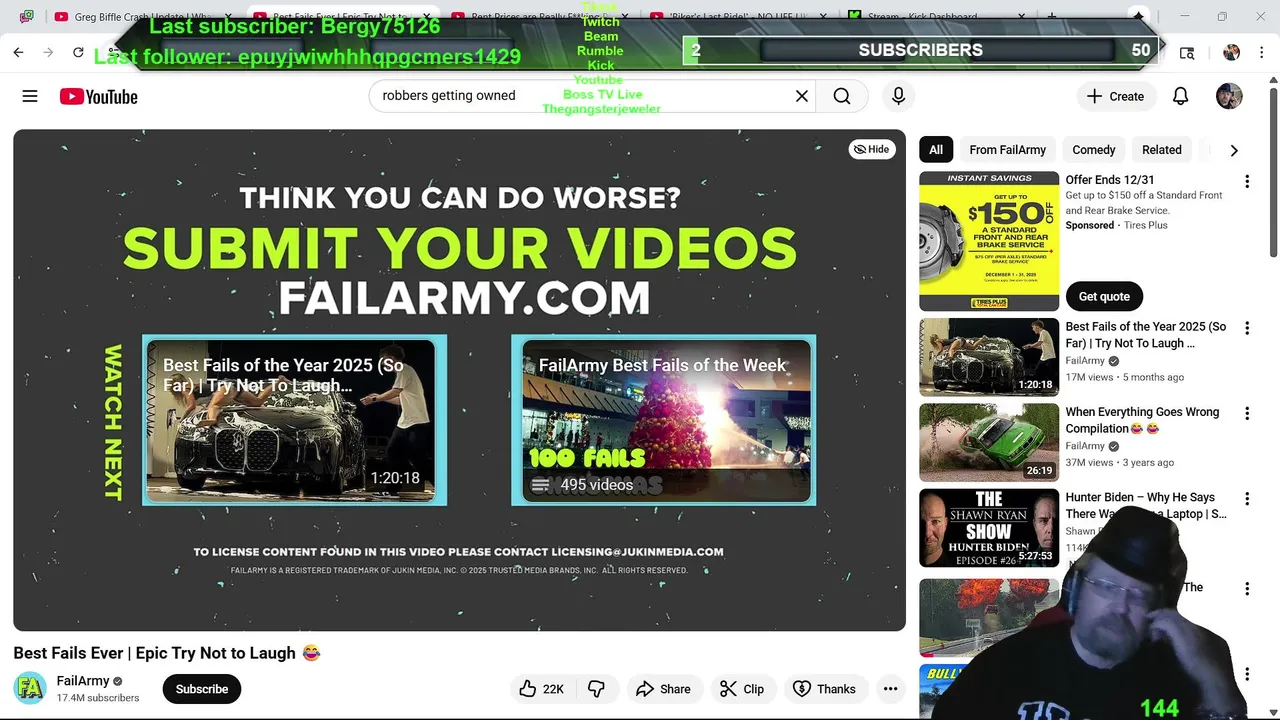
Task: Open media control icon in browser toolbar
Action: 1187,52
